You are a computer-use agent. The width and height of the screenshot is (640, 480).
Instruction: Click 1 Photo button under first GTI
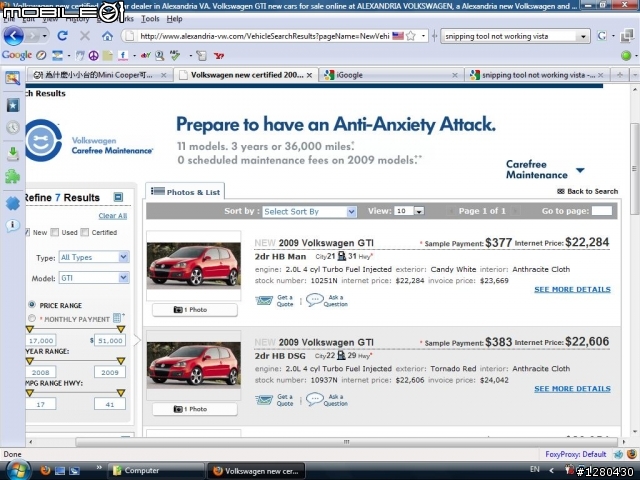coord(195,310)
